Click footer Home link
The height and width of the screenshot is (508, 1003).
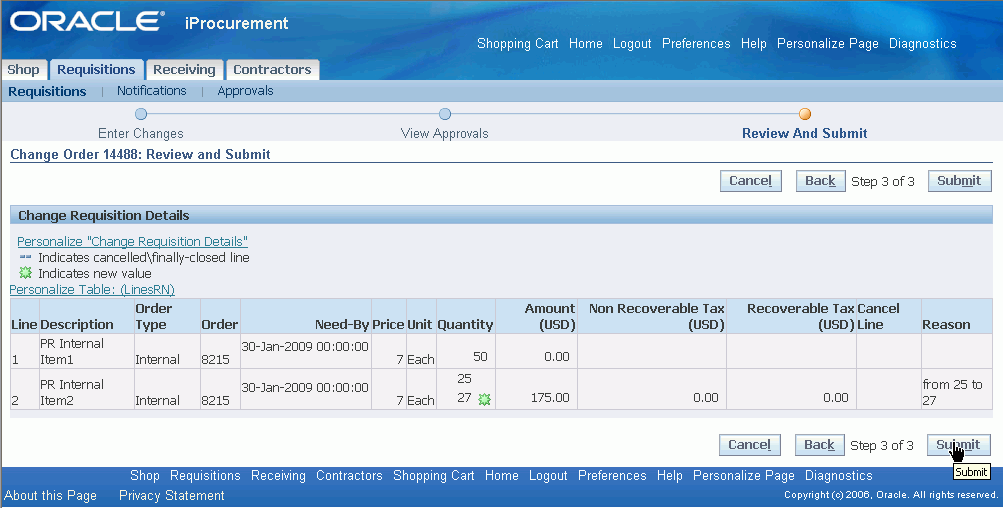[x=502, y=475]
